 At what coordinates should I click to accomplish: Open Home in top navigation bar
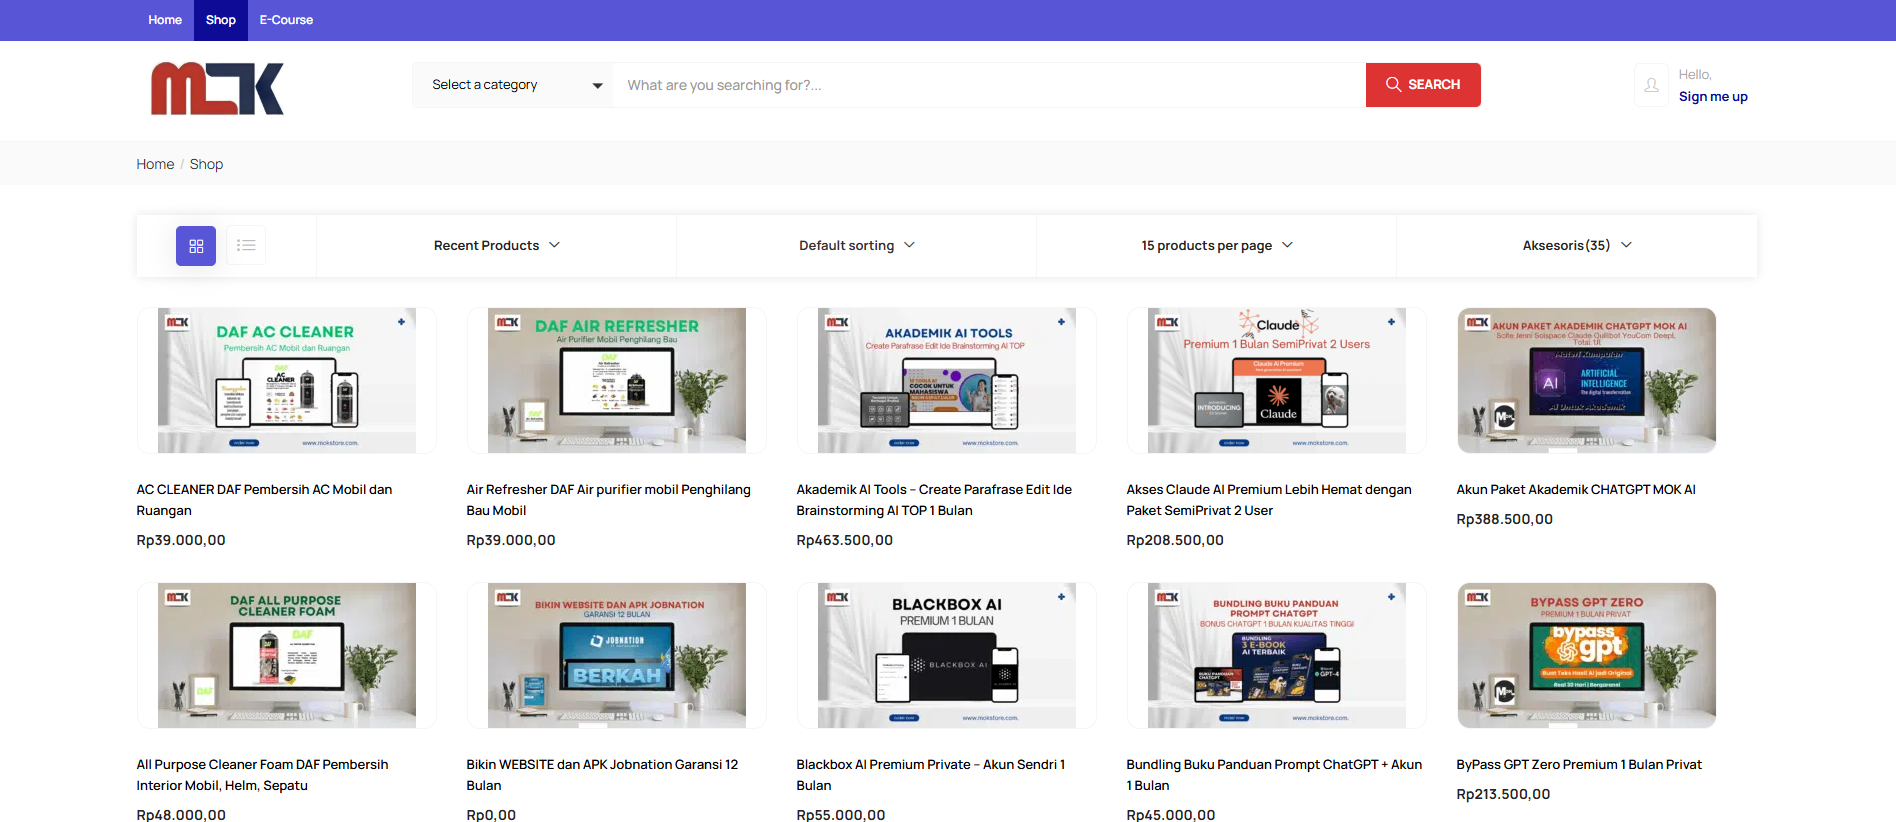click(165, 20)
